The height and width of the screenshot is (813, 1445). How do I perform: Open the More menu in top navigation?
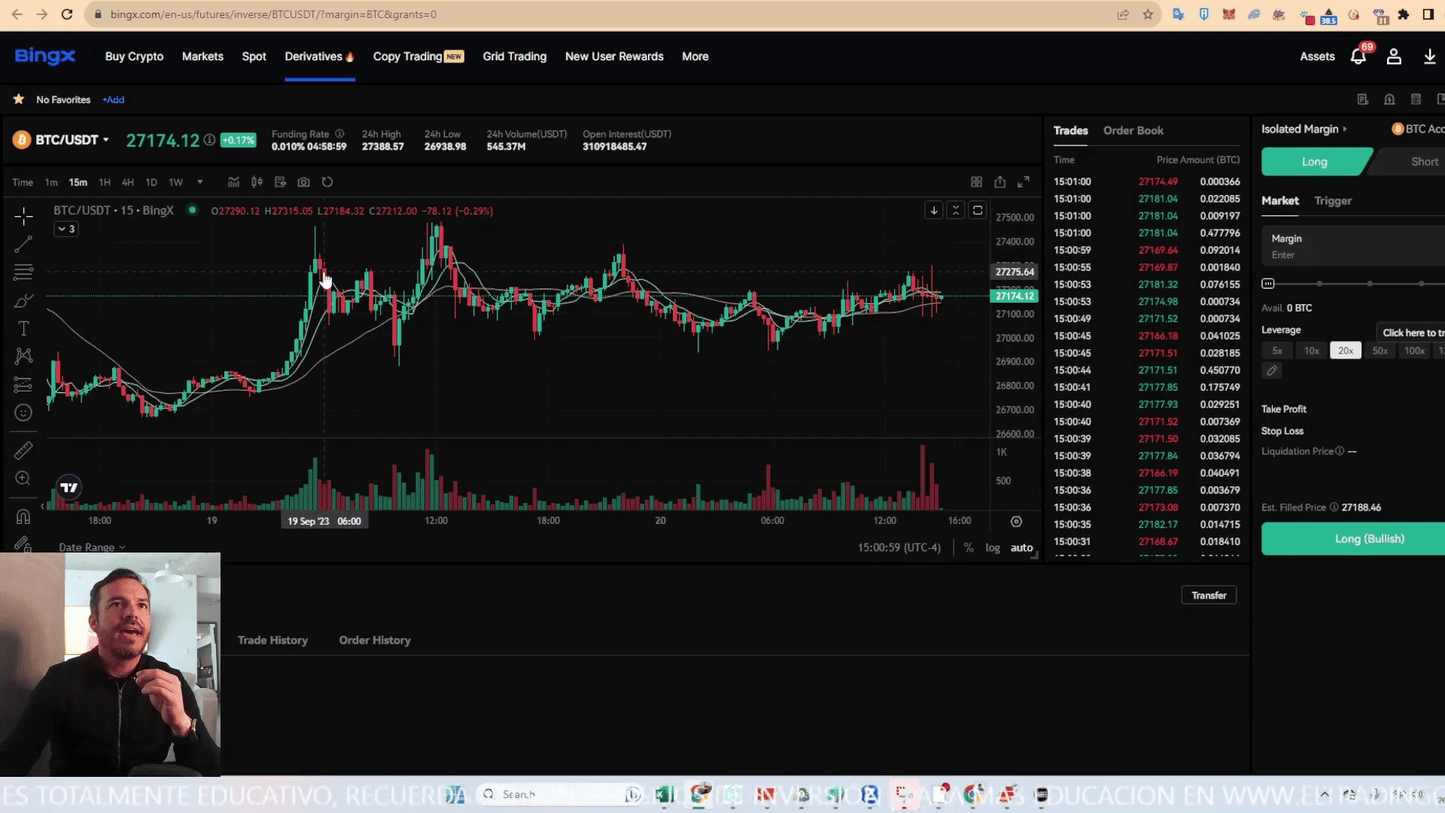click(x=695, y=56)
